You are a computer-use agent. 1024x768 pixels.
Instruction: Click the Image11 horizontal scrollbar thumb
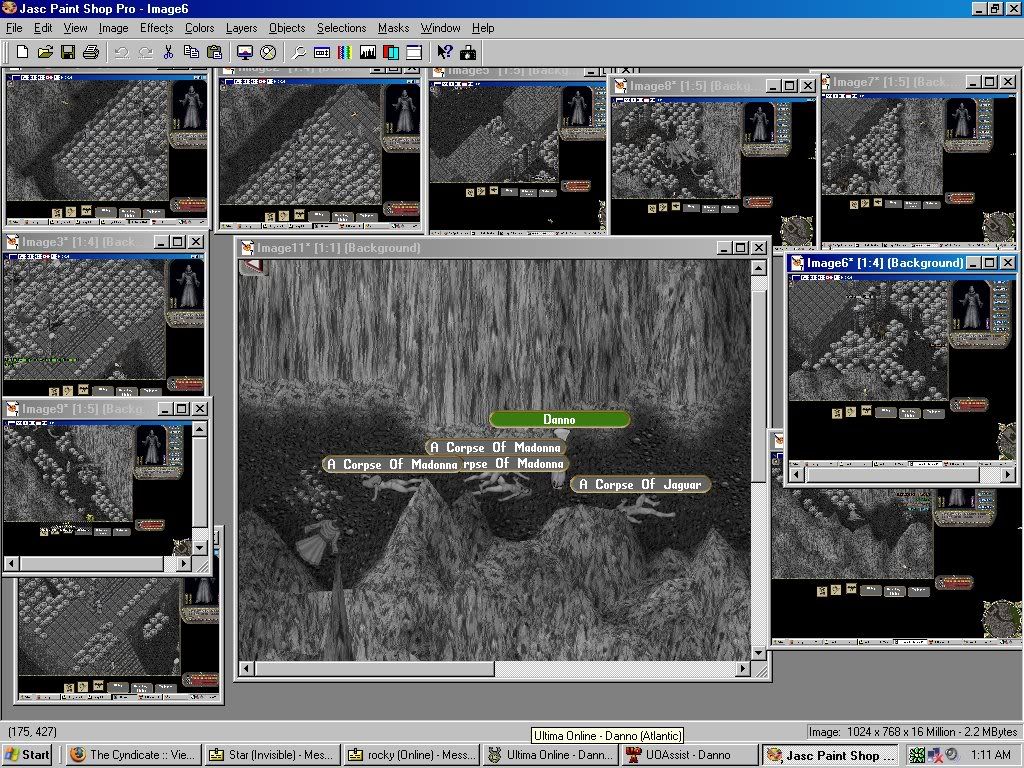[x=374, y=669]
